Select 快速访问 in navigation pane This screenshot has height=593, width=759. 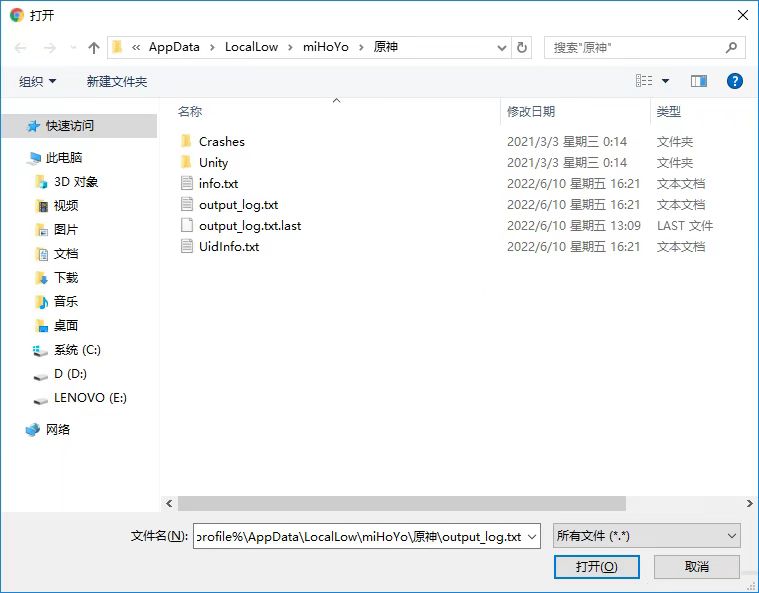point(79,126)
